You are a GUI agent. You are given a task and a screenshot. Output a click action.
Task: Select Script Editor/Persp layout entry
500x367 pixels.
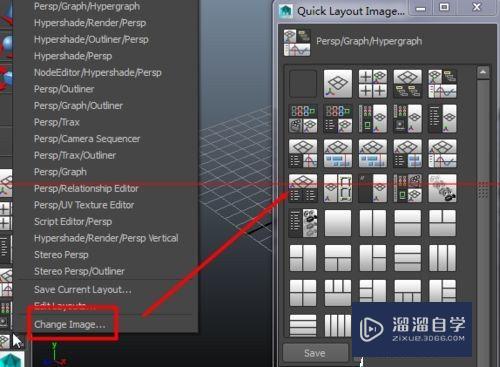[x=73, y=221]
